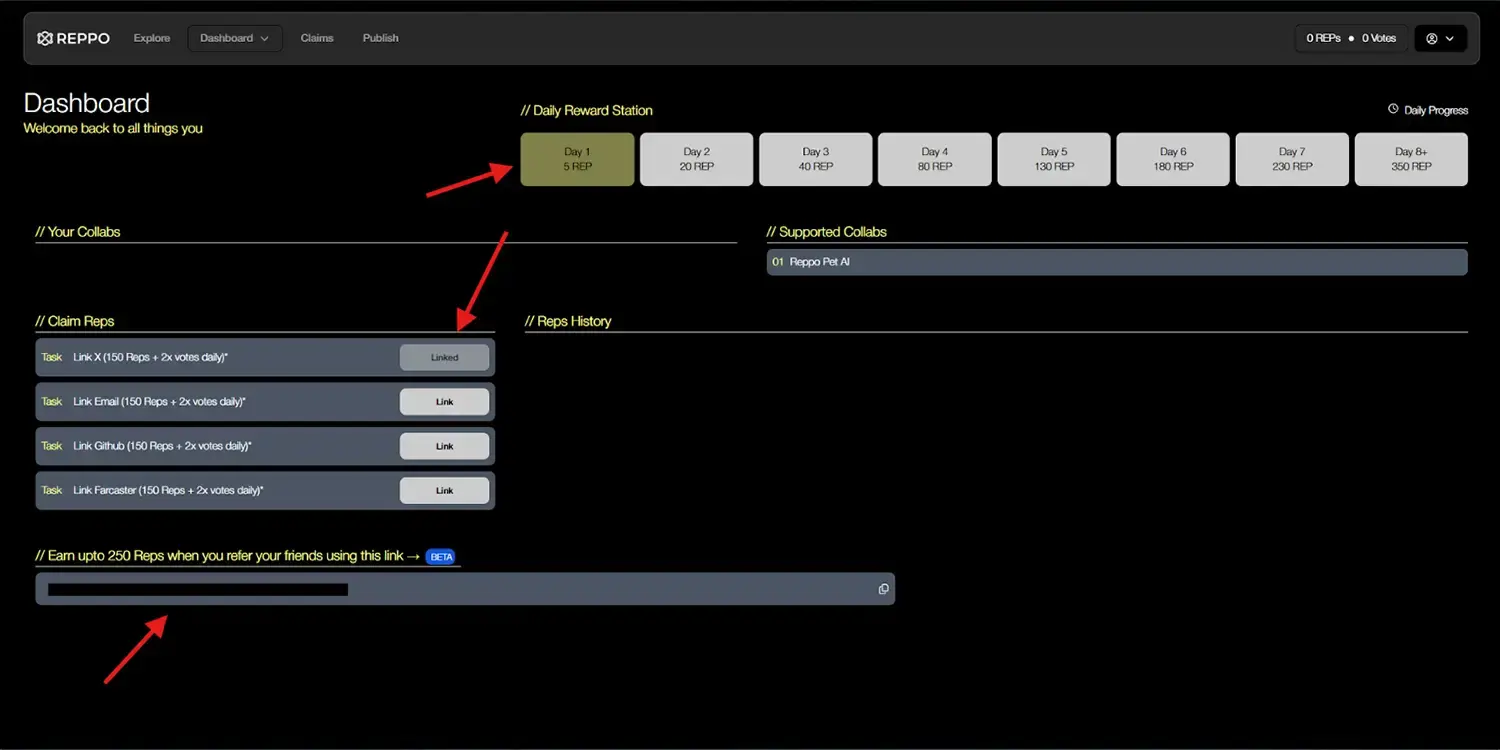The width and height of the screenshot is (1500, 750).
Task: Click the Link button for Farcaster
Action: (444, 490)
